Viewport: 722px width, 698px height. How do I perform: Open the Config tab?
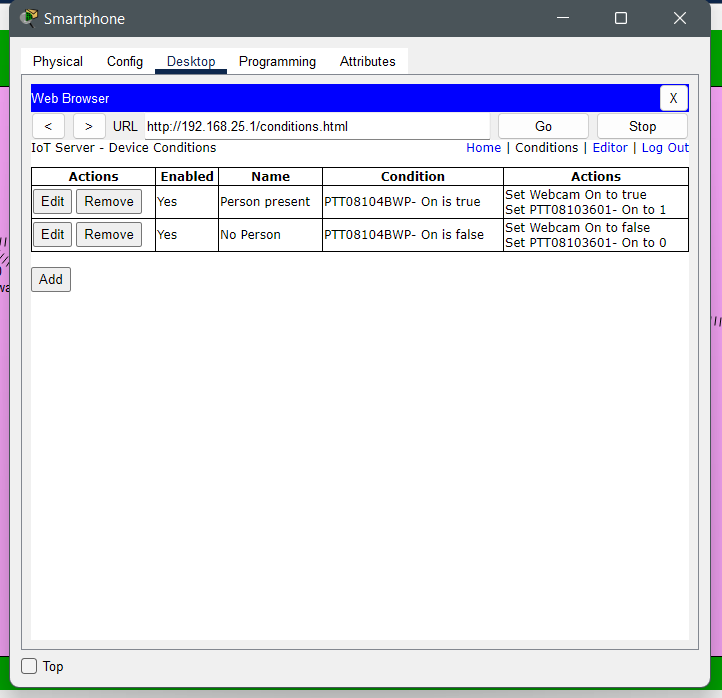pos(125,61)
